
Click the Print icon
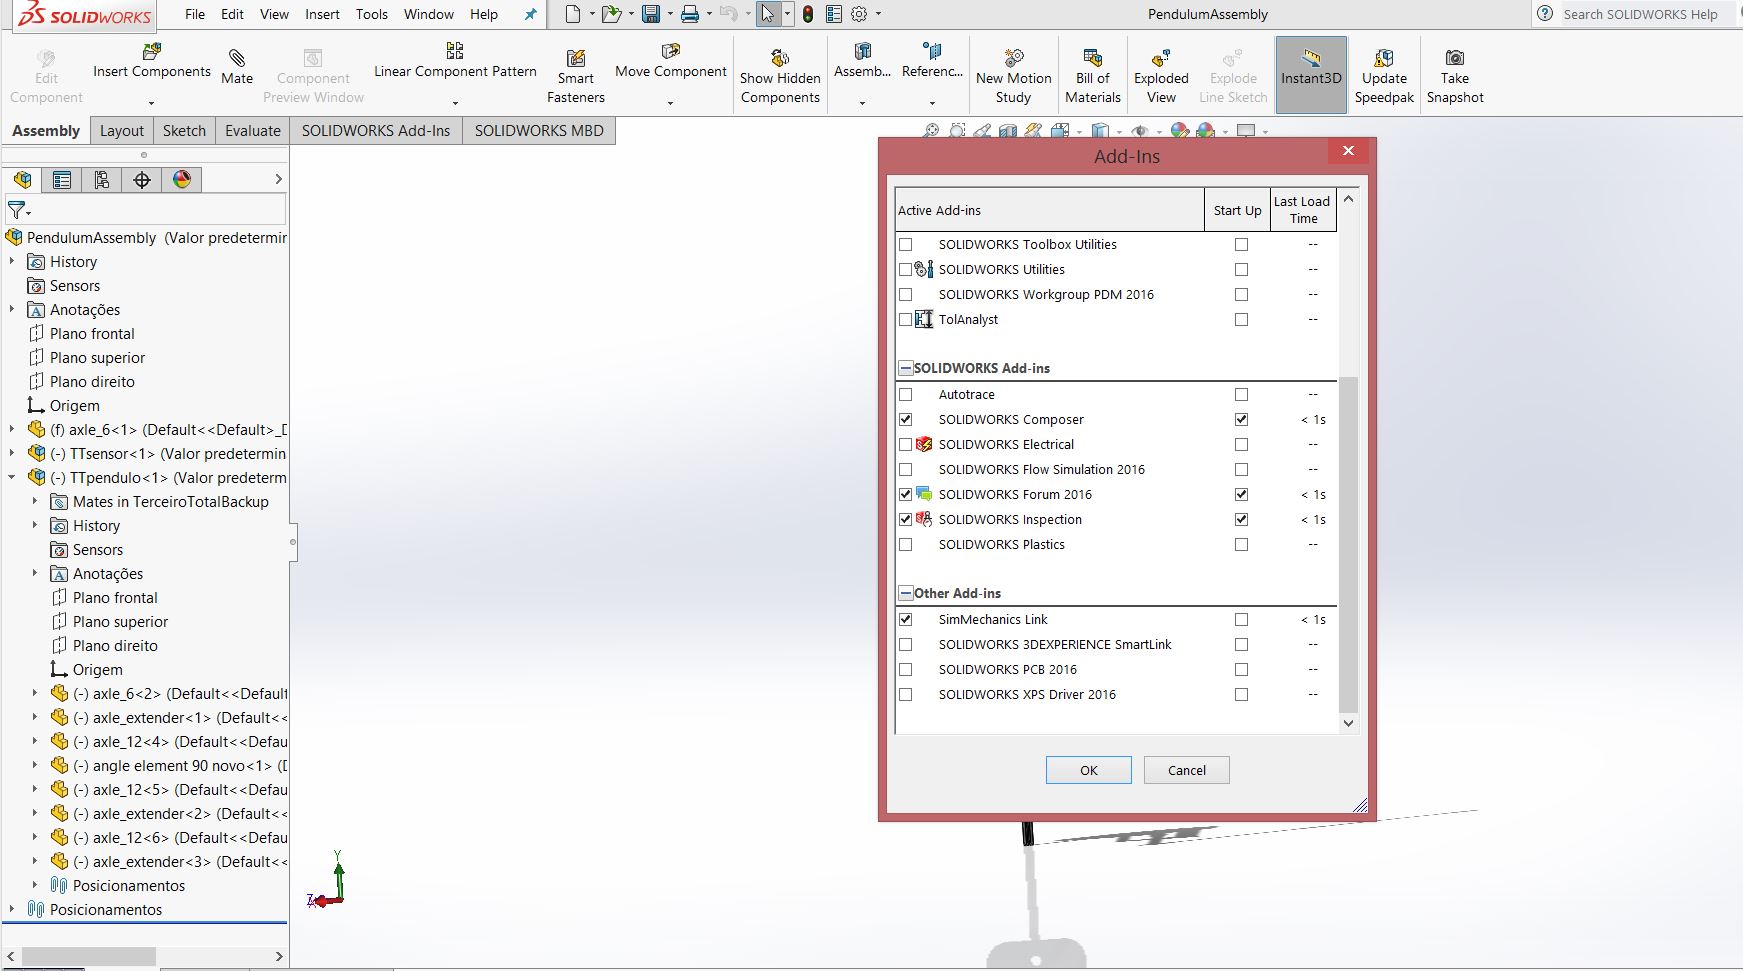click(x=690, y=14)
